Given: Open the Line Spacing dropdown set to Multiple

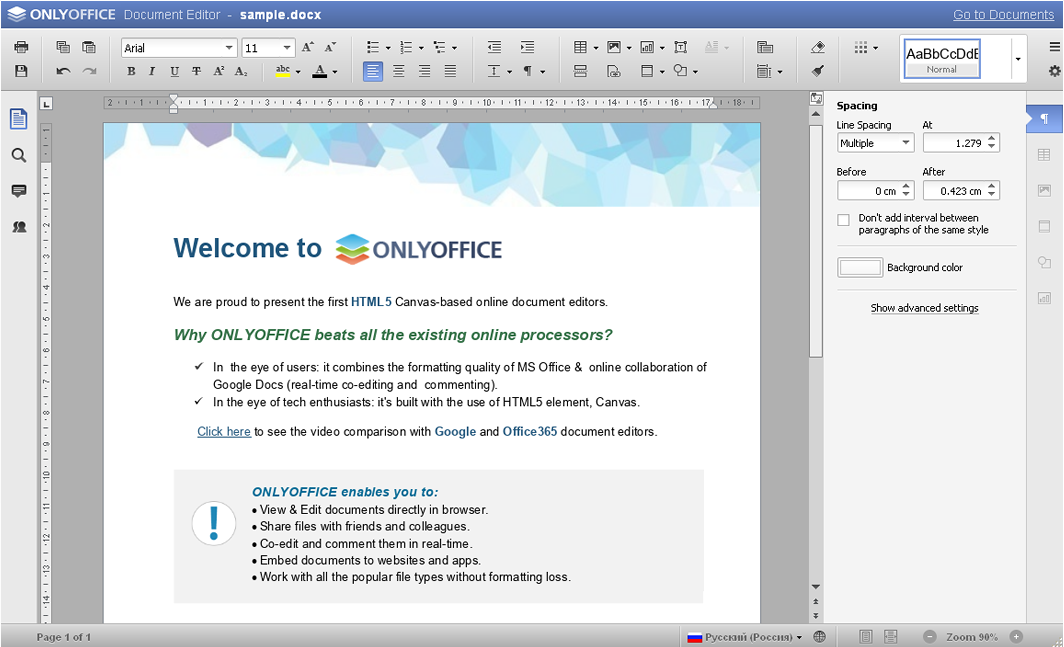Looking at the screenshot, I should click(x=875, y=143).
